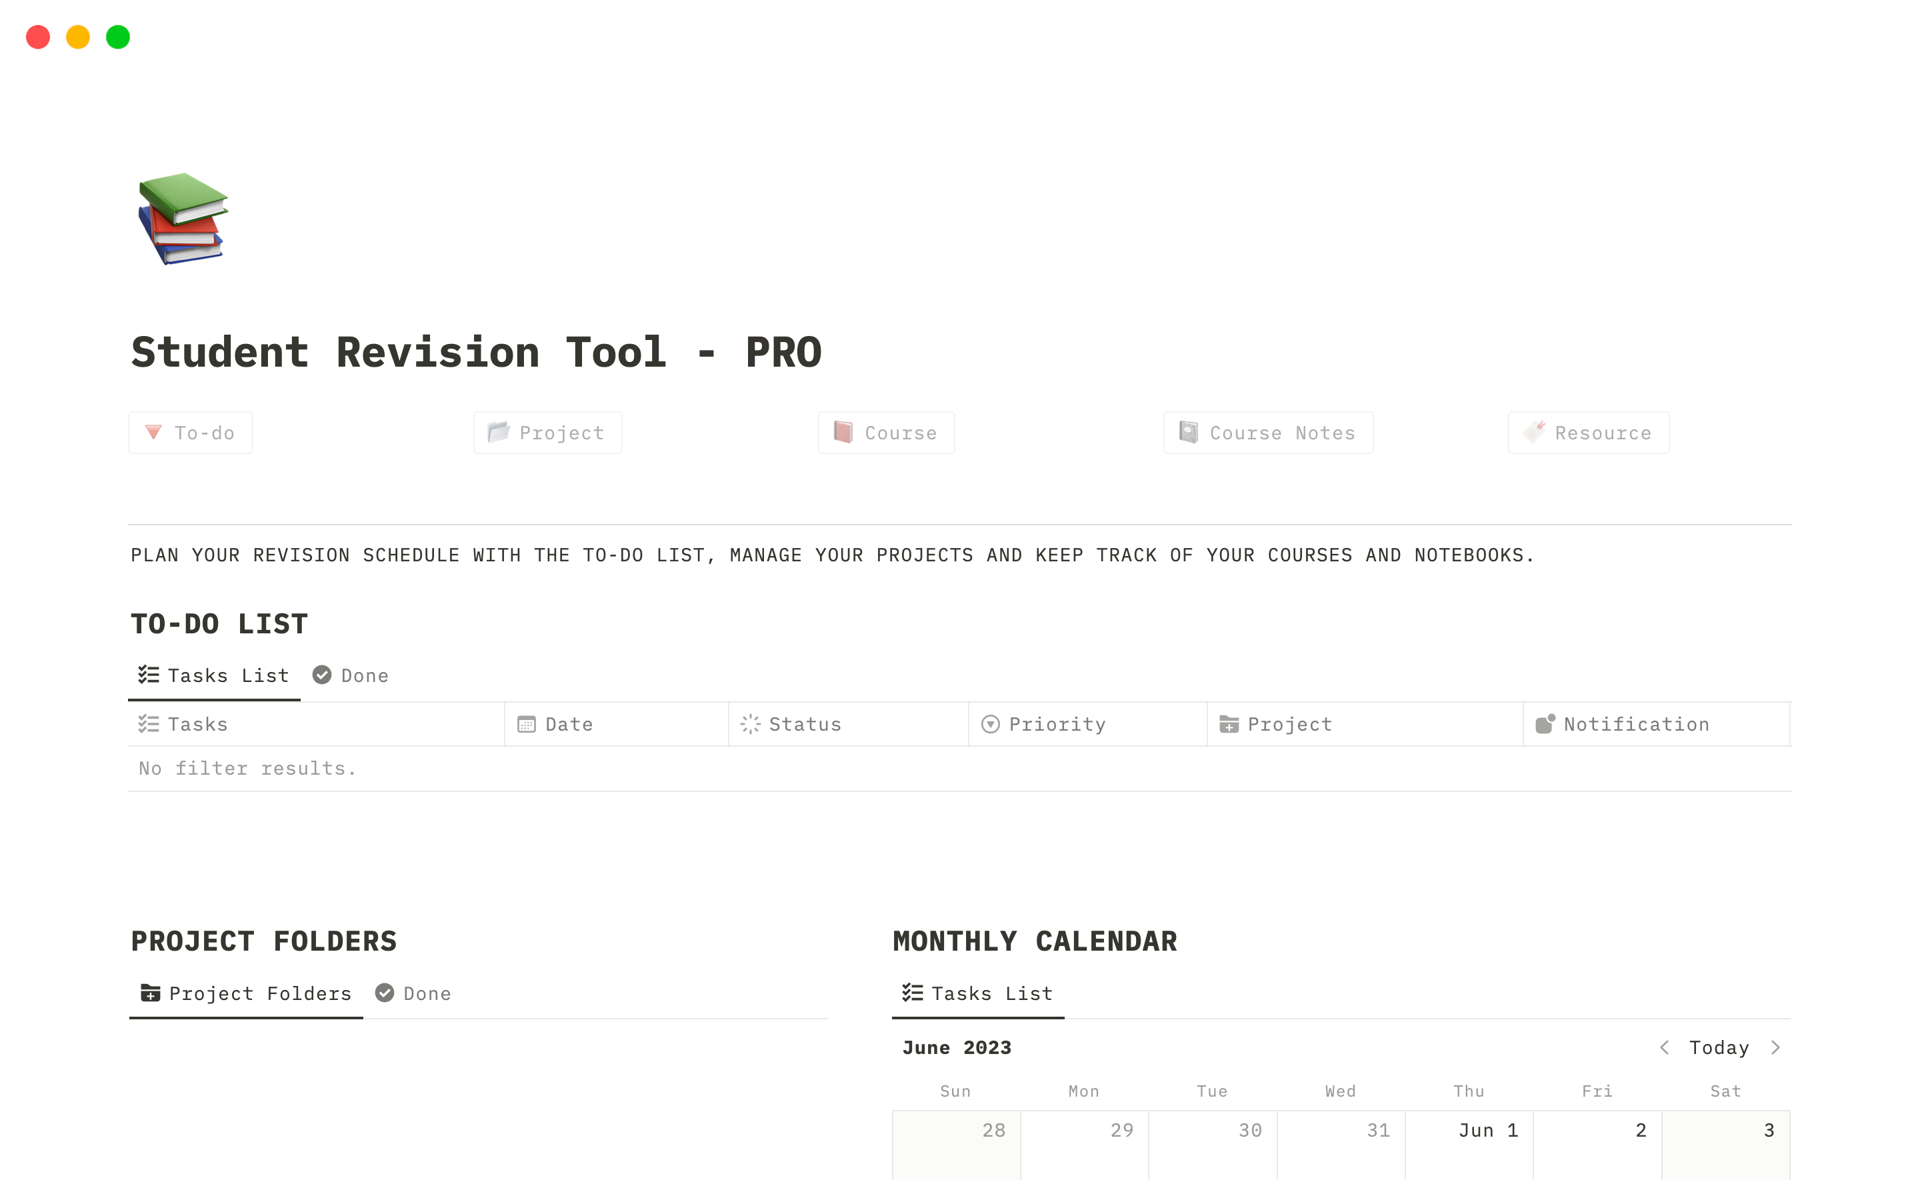Go to next month in calendar
Screen dimensions: 1920x1200
coord(1775,1047)
